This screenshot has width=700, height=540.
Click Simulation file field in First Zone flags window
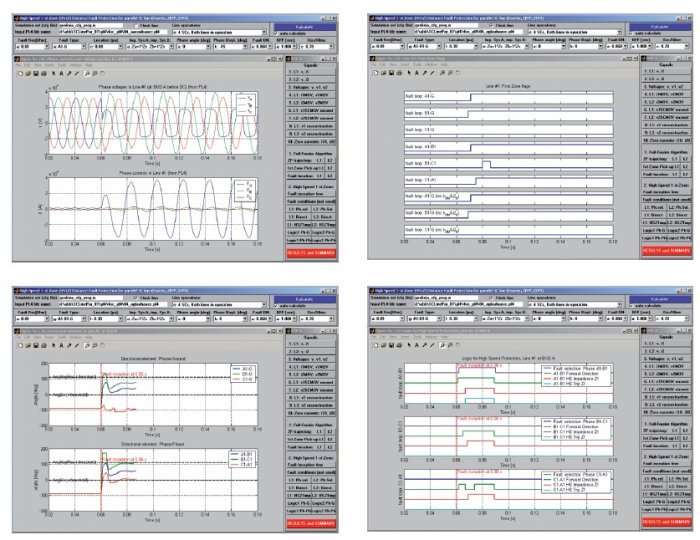coord(446,25)
